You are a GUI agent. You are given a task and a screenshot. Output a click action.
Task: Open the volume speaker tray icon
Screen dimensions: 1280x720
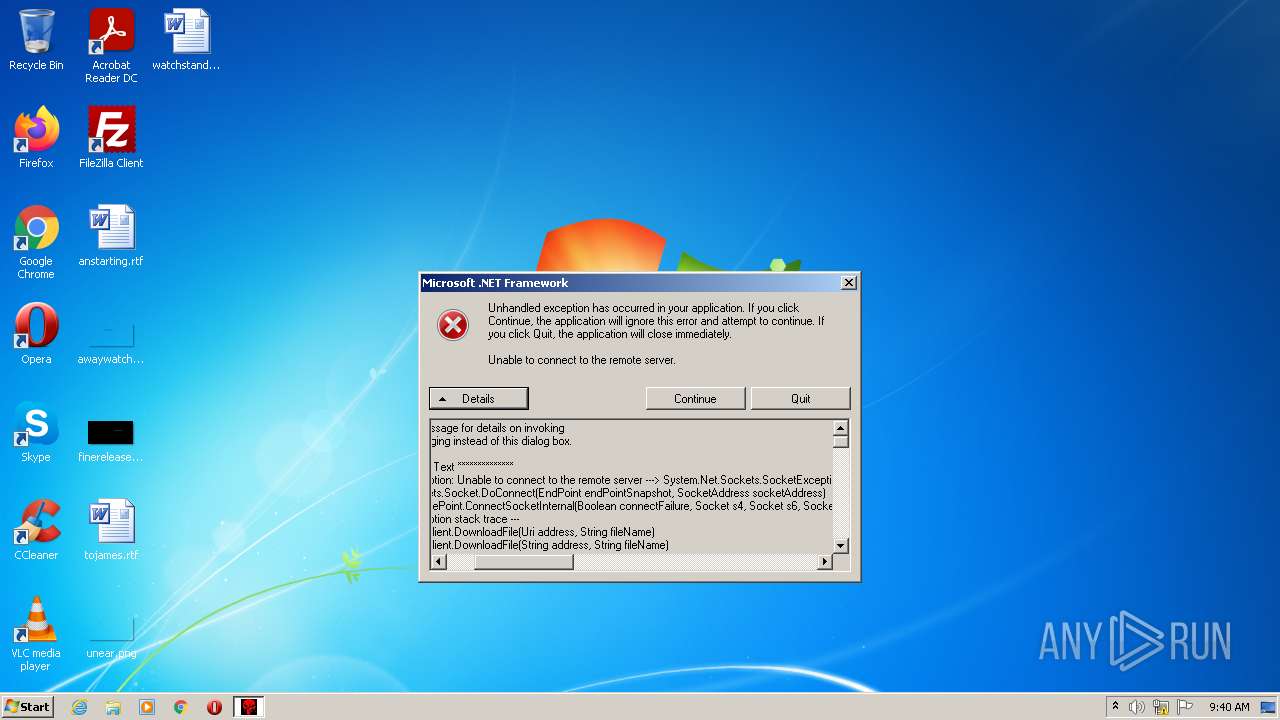click(x=1137, y=707)
